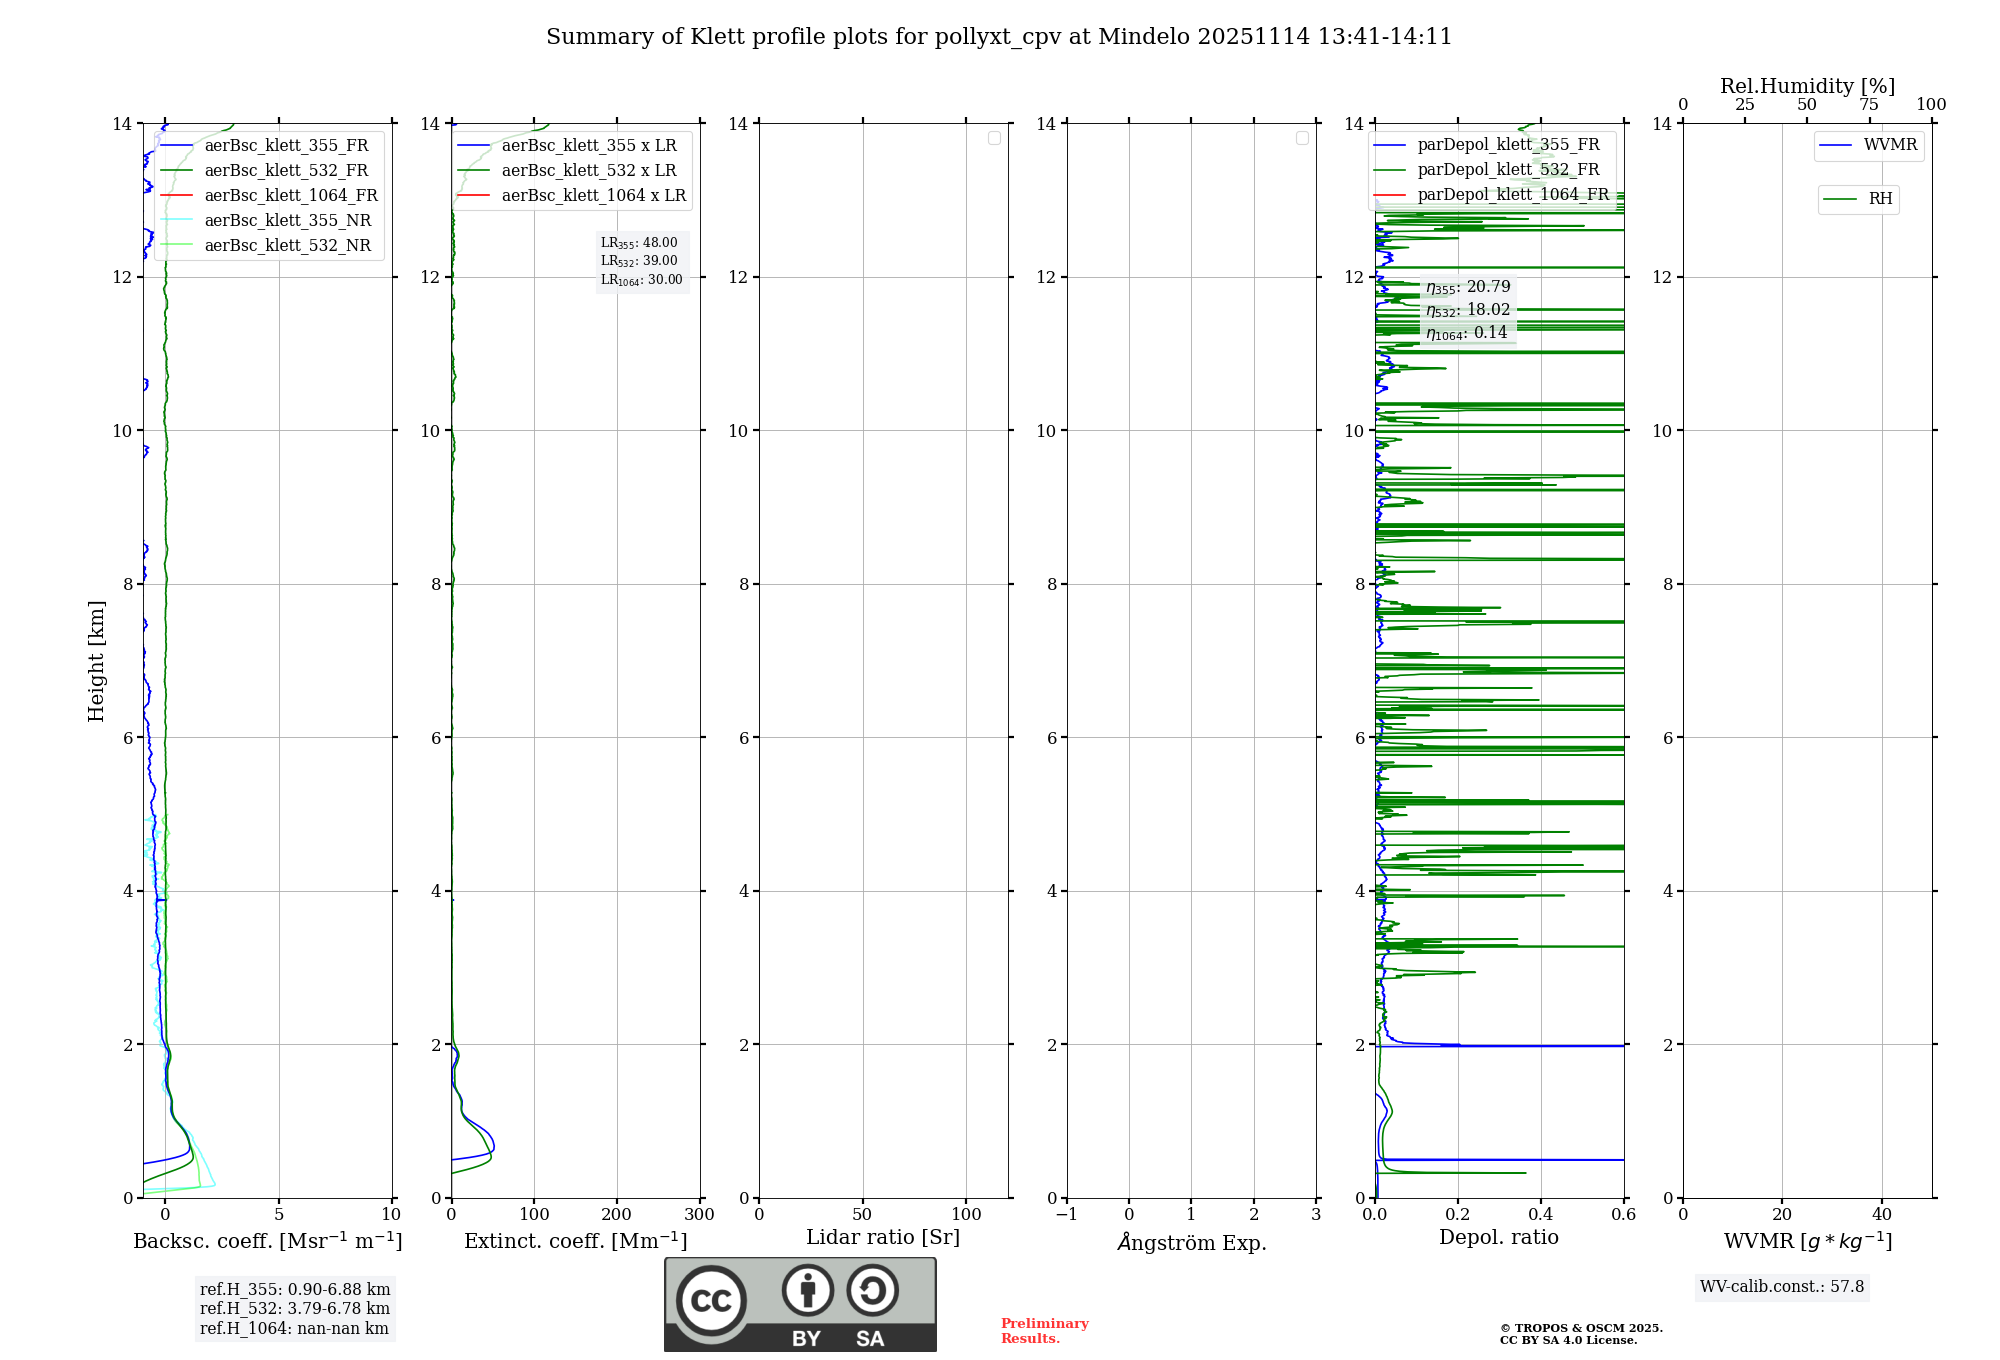Click the Rel.Humidity top axis label

point(1807,86)
